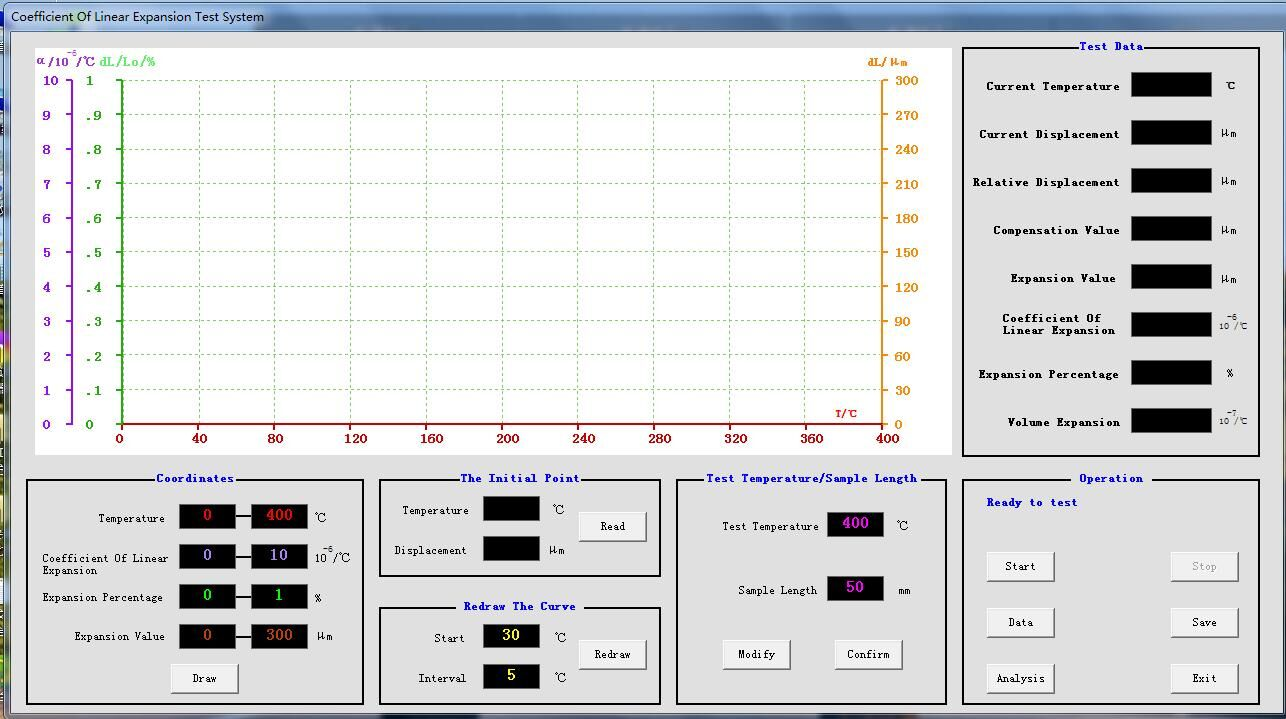
Task: Click Redraw to redraw the curve
Action: [x=612, y=654]
